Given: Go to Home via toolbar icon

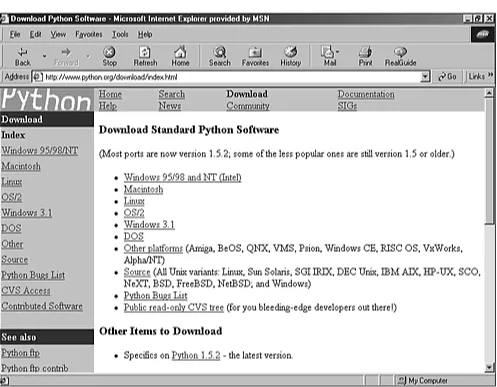Looking at the screenshot, I should click(180, 52).
